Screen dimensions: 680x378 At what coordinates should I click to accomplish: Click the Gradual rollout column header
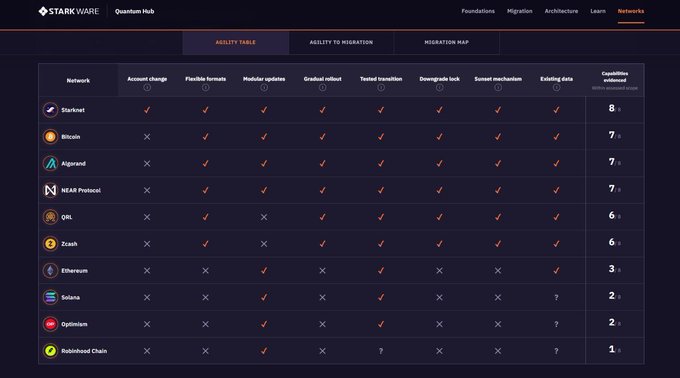point(322,79)
